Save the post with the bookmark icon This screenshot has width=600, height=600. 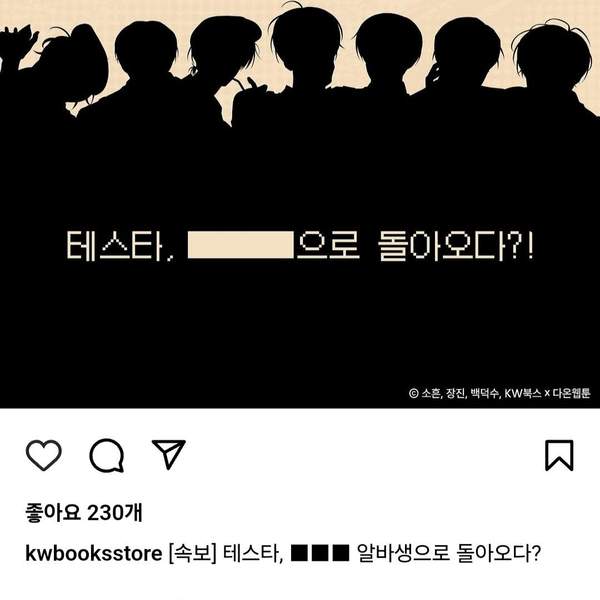(x=559, y=455)
